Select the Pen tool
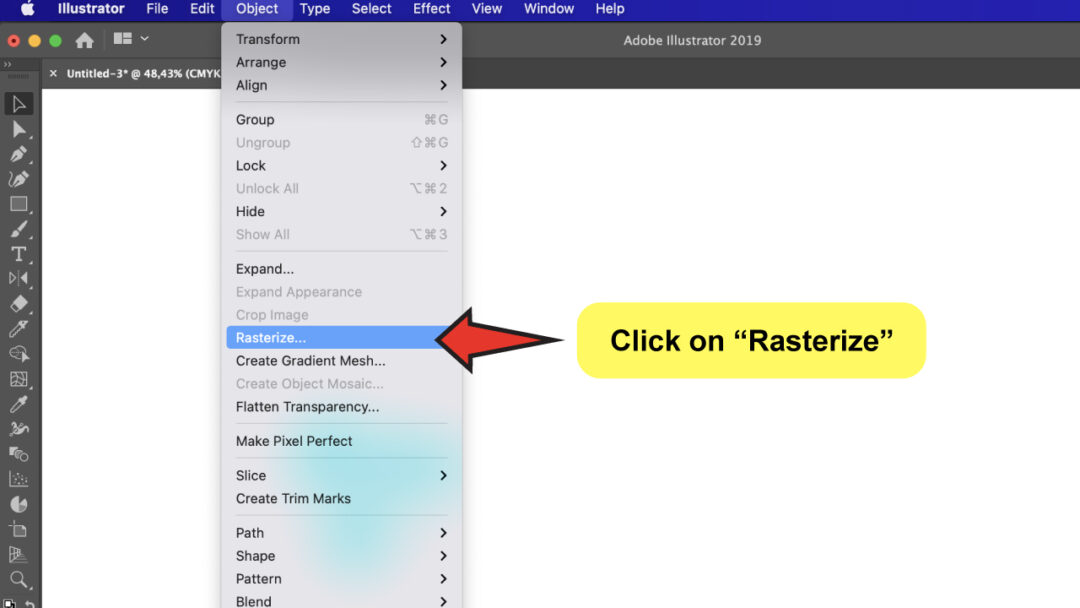The width and height of the screenshot is (1080, 608). pos(18,154)
